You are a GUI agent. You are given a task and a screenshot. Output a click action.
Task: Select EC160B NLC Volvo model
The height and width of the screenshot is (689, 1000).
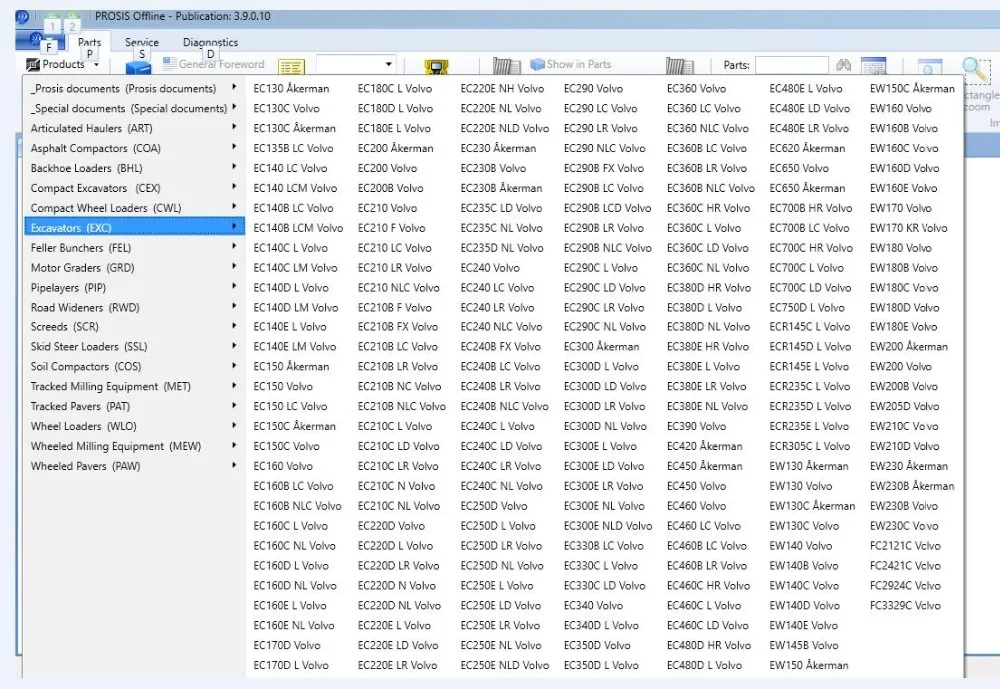tap(297, 506)
